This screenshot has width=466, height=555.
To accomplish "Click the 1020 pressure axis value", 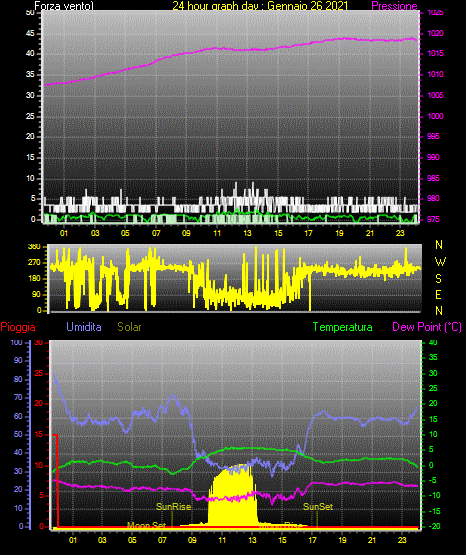I will (435, 33).
